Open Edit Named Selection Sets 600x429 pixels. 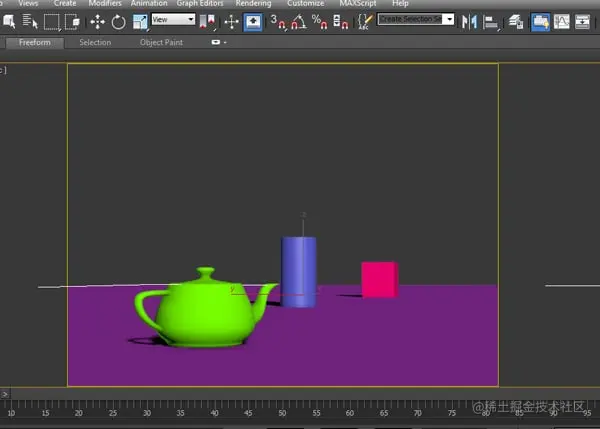pyautogui.click(x=365, y=22)
